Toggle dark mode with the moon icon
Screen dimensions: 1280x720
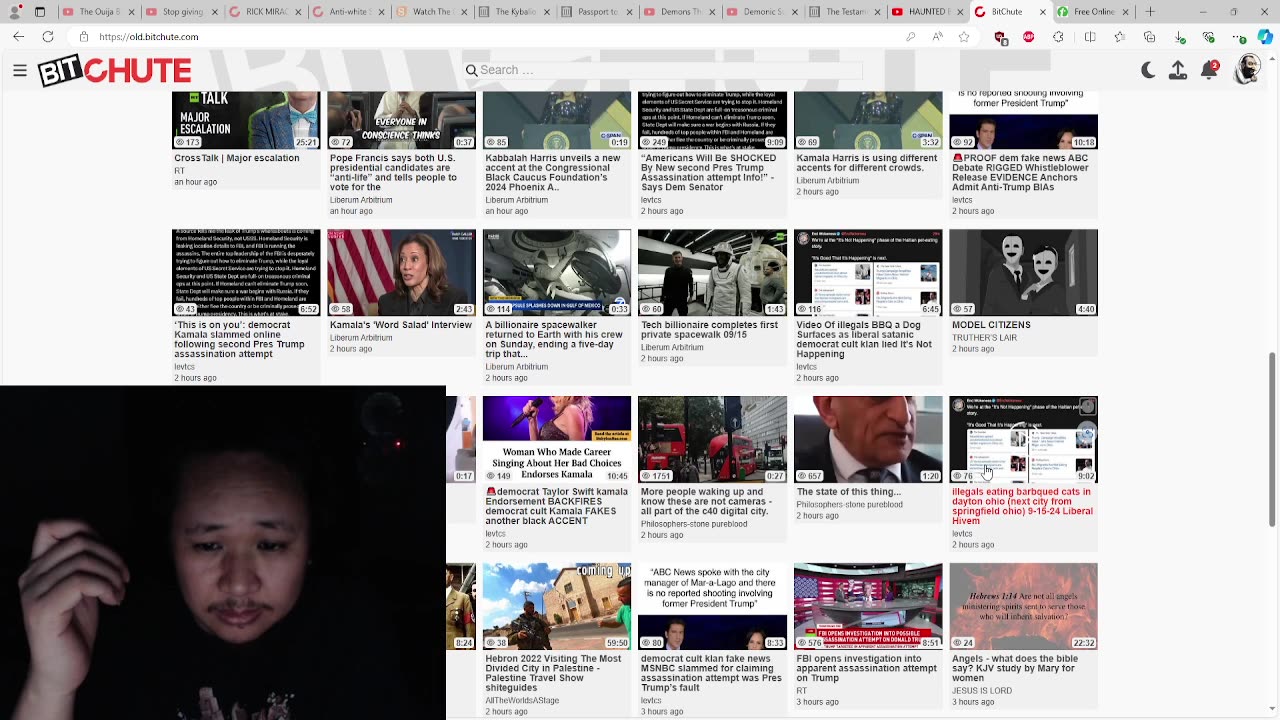(1148, 70)
